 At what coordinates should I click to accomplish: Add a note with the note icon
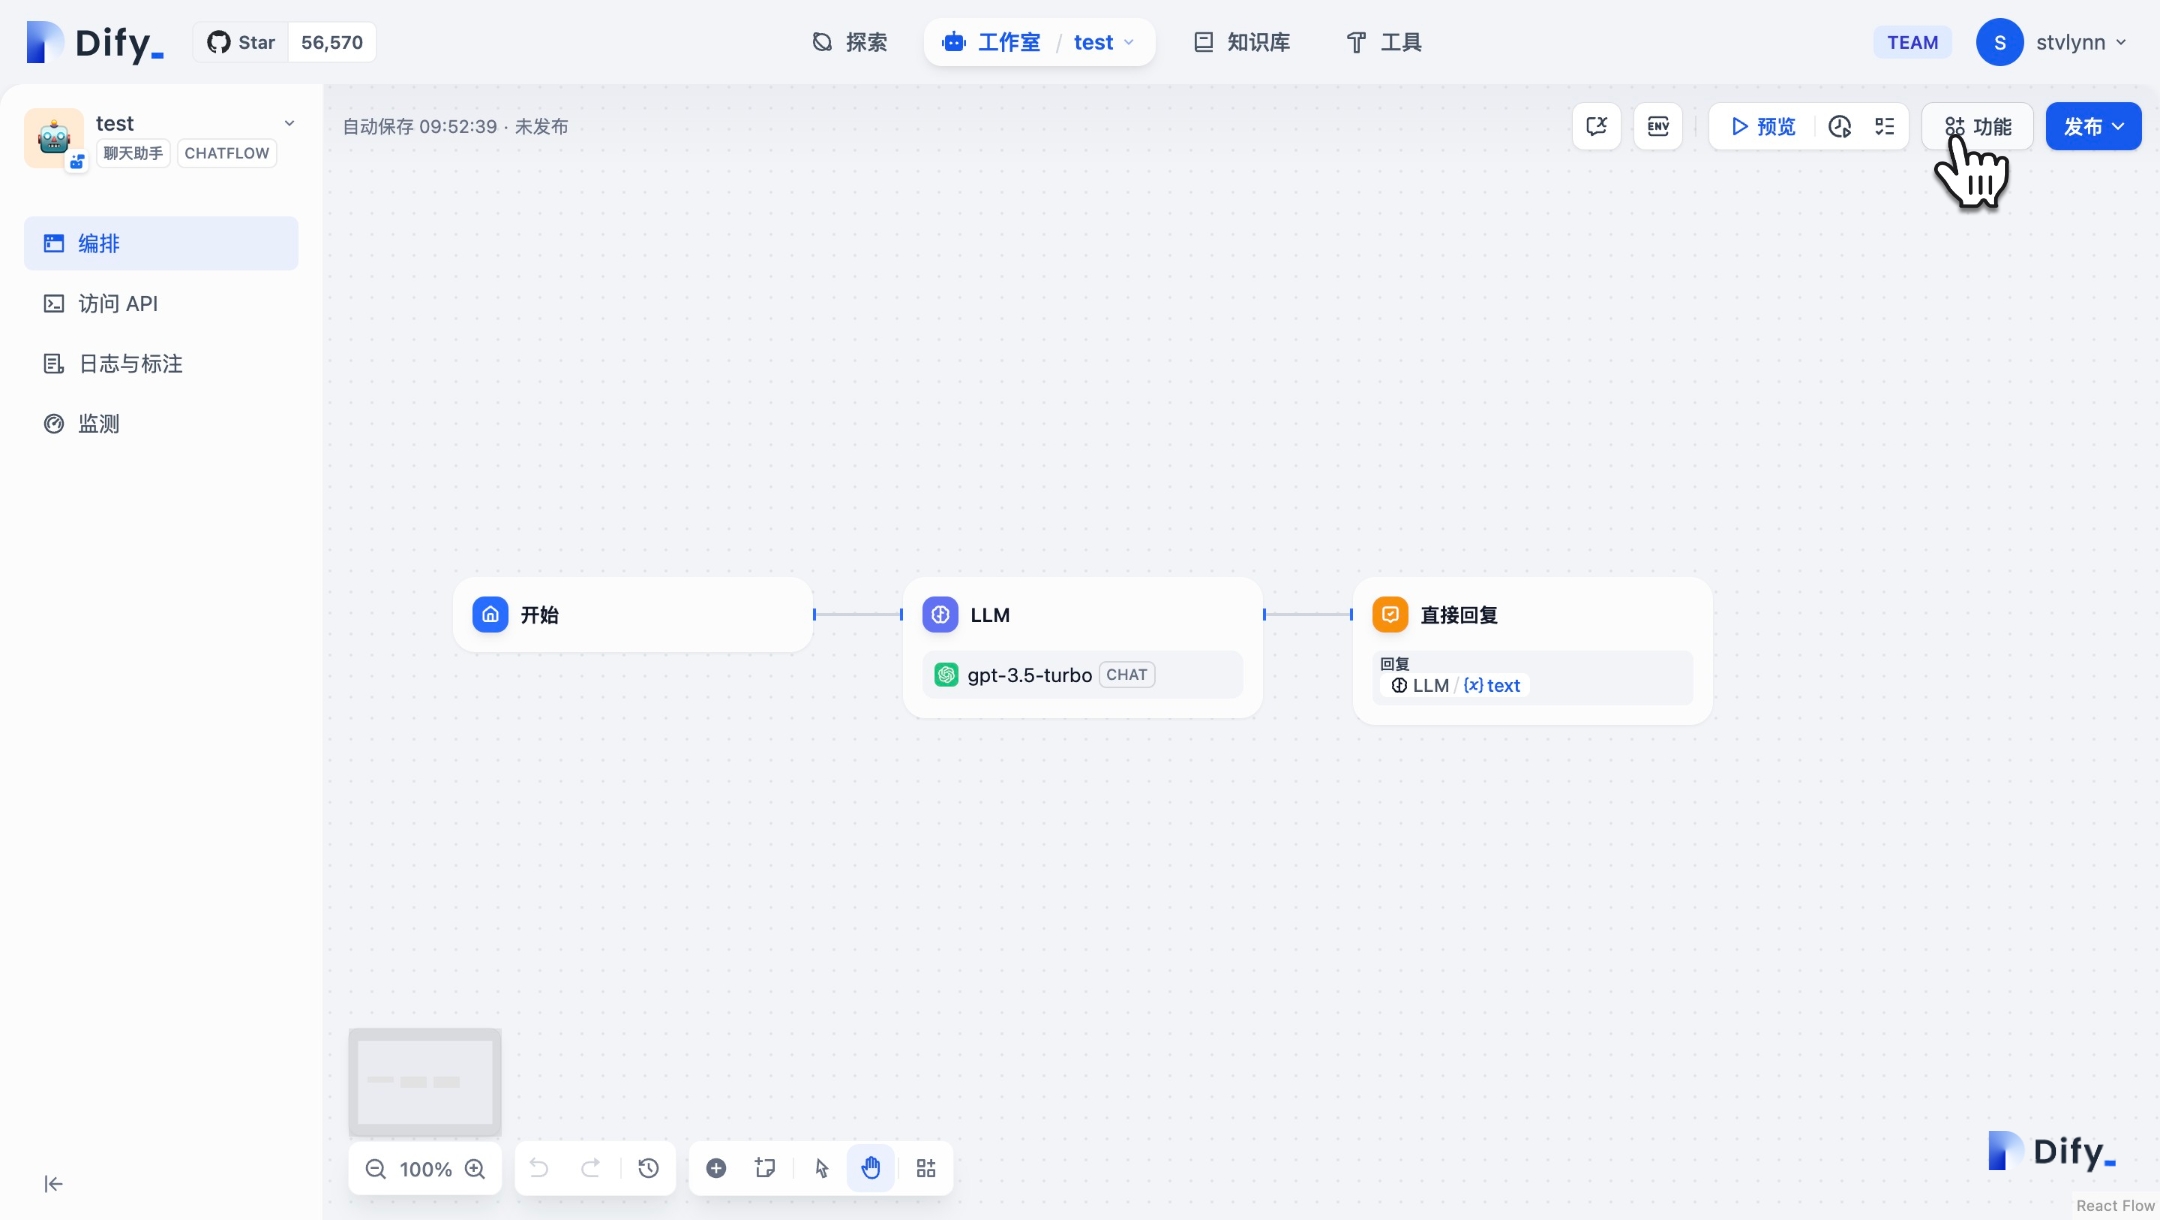(x=765, y=1168)
